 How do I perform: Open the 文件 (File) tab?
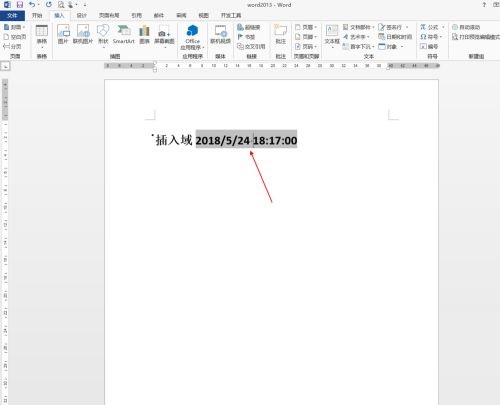pos(12,15)
